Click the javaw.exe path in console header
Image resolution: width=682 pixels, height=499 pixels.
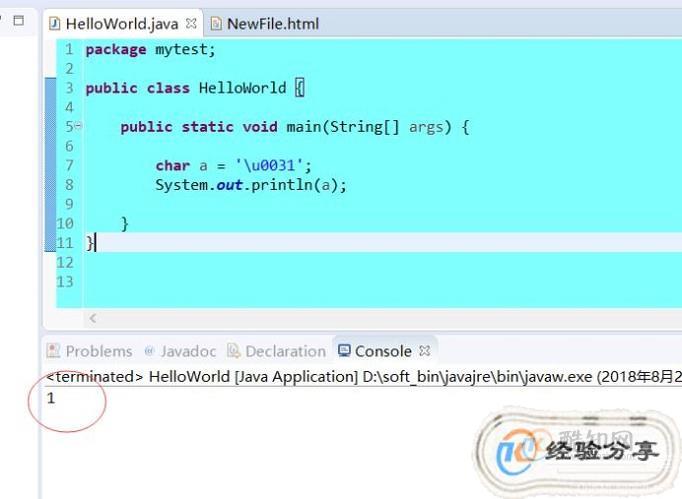point(477,377)
